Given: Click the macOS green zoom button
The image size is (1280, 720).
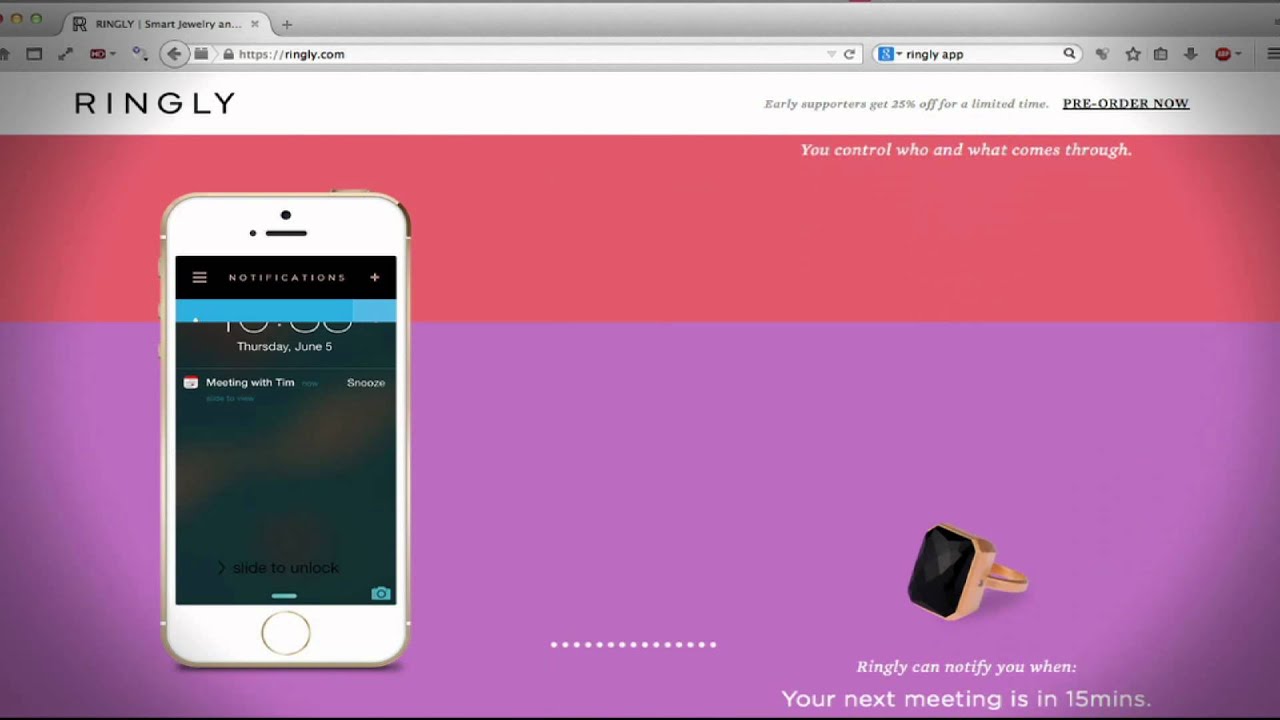Looking at the screenshot, I should pyautogui.click(x=36, y=19).
